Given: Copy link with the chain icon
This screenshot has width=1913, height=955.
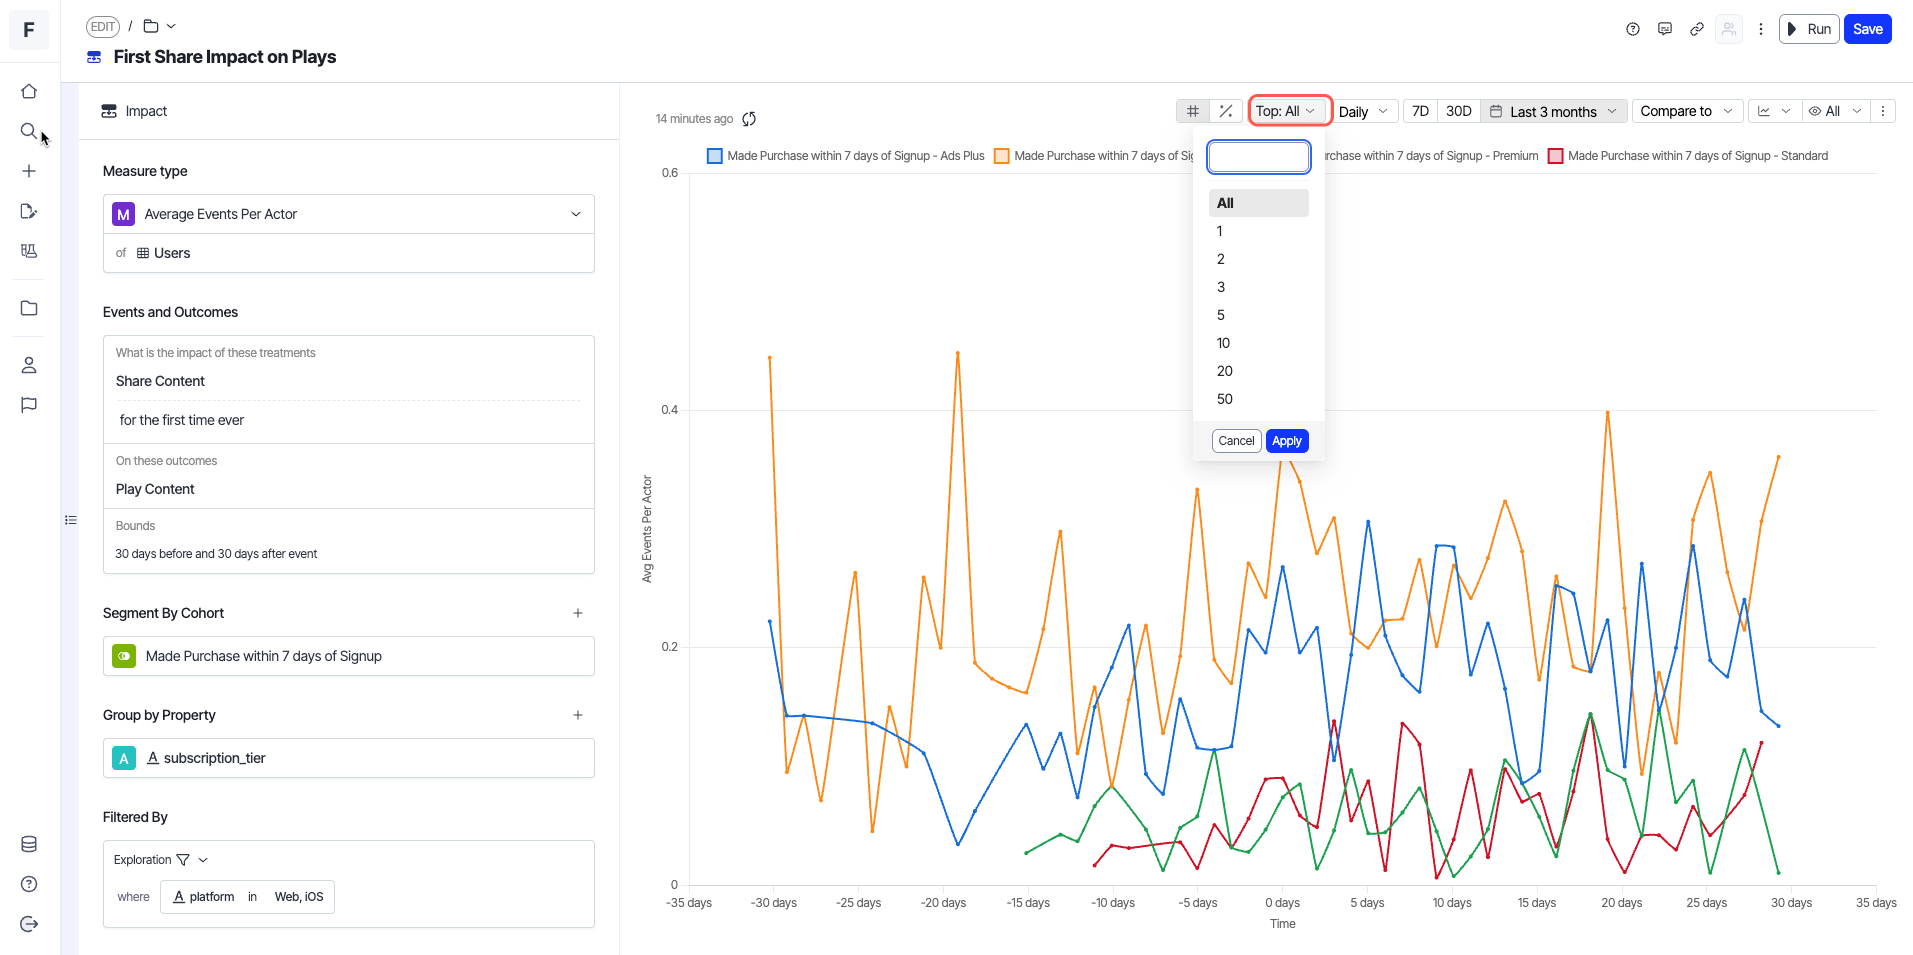Looking at the screenshot, I should point(1697,29).
